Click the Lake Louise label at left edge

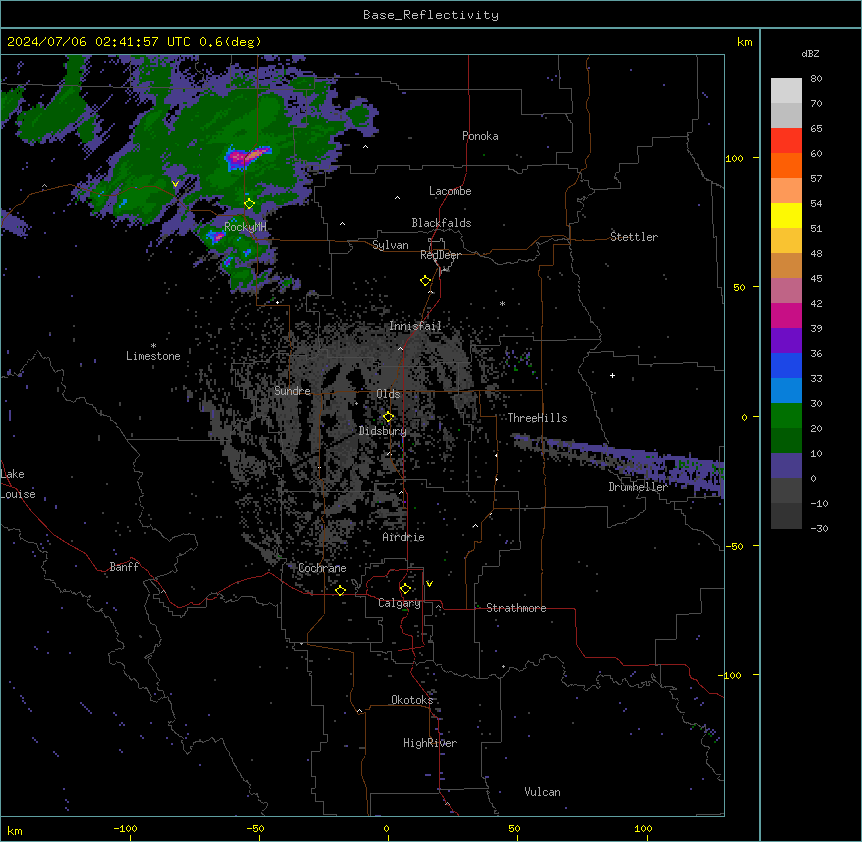(x=18, y=484)
